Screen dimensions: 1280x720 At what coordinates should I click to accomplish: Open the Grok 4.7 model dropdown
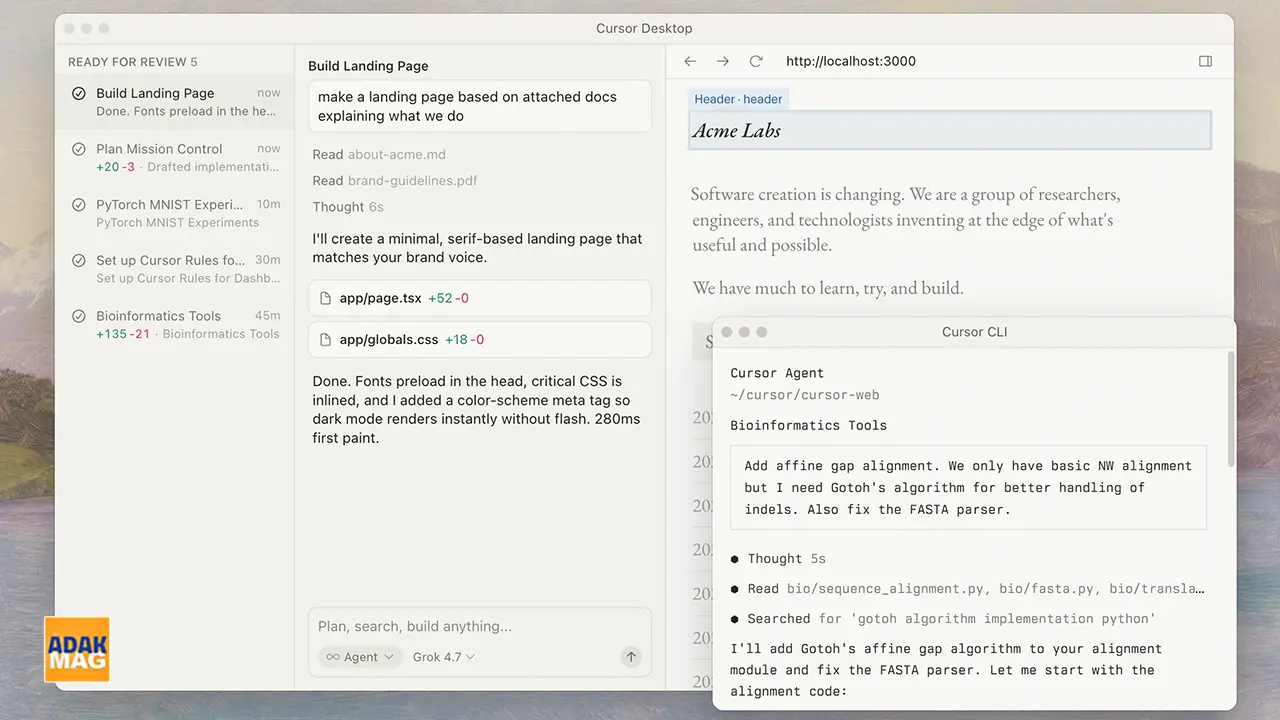point(443,657)
